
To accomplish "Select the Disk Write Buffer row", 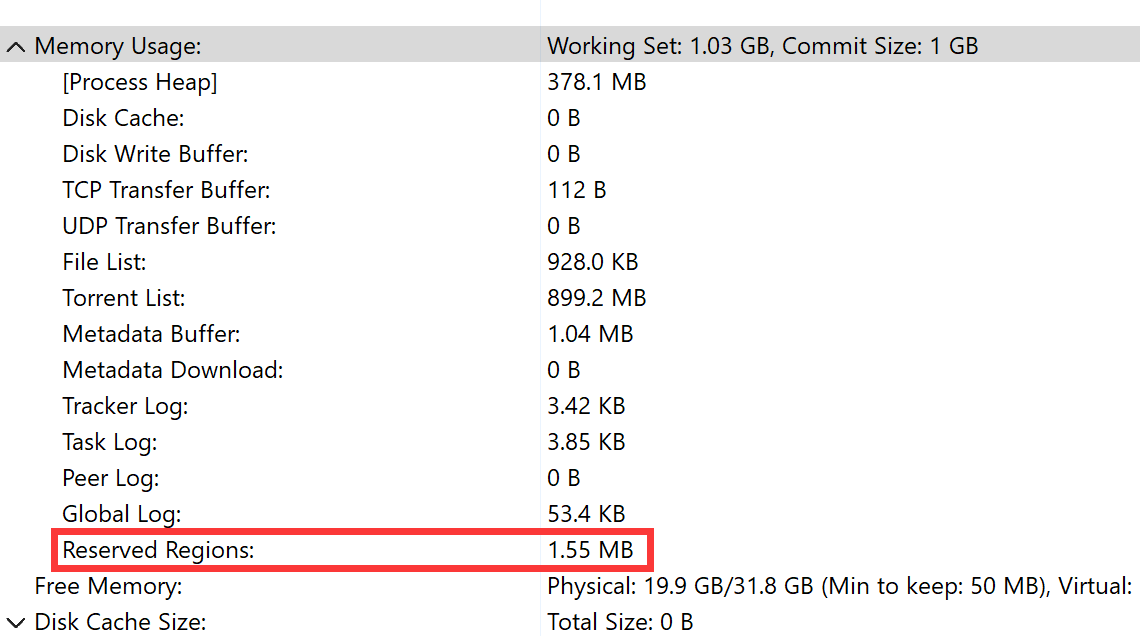I will click(570, 153).
